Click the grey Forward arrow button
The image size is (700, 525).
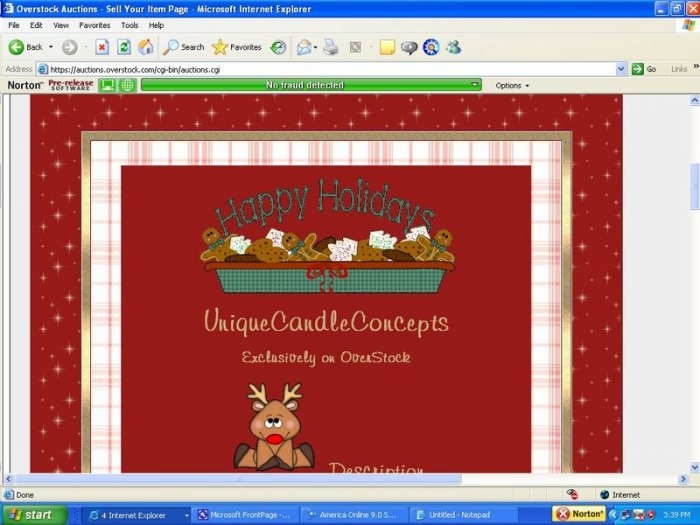[x=69, y=47]
